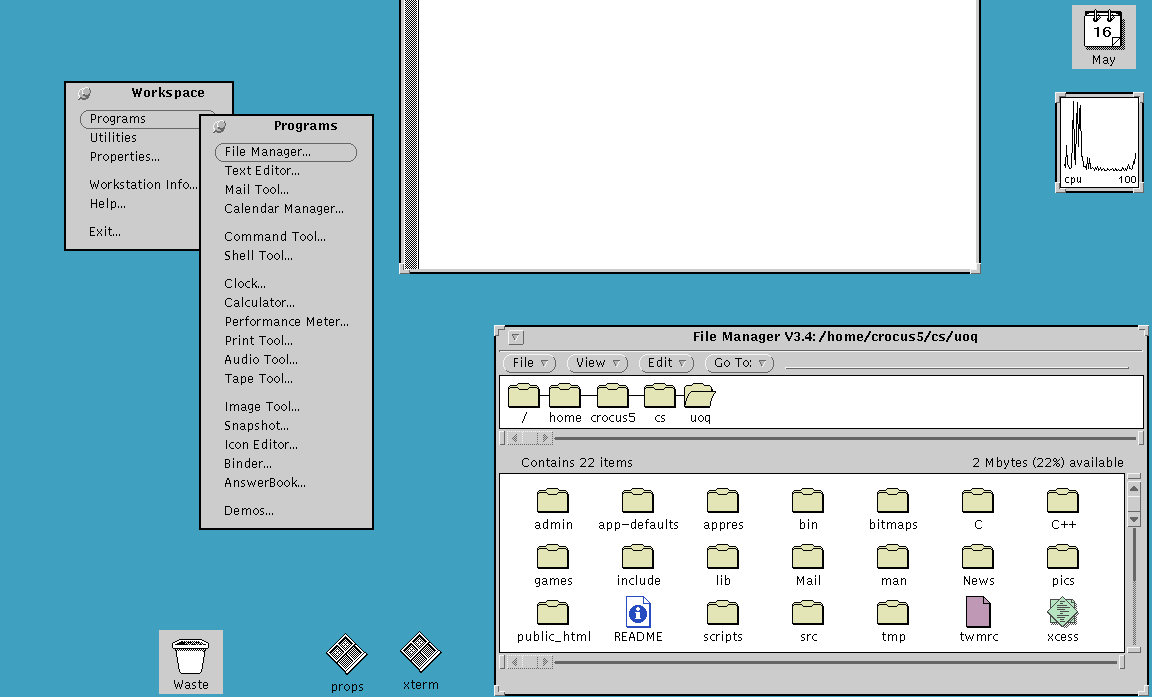Select the lib folder icon
The width and height of the screenshot is (1152, 697).
pyautogui.click(x=723, y=557)
